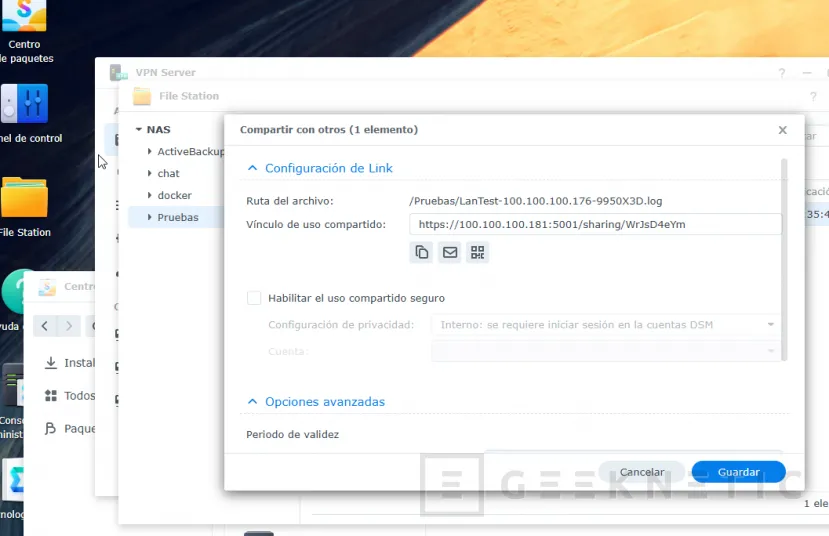Open Panel de control desktop icon
Screen dimensions: 829x536
click(x=25, y=105)
